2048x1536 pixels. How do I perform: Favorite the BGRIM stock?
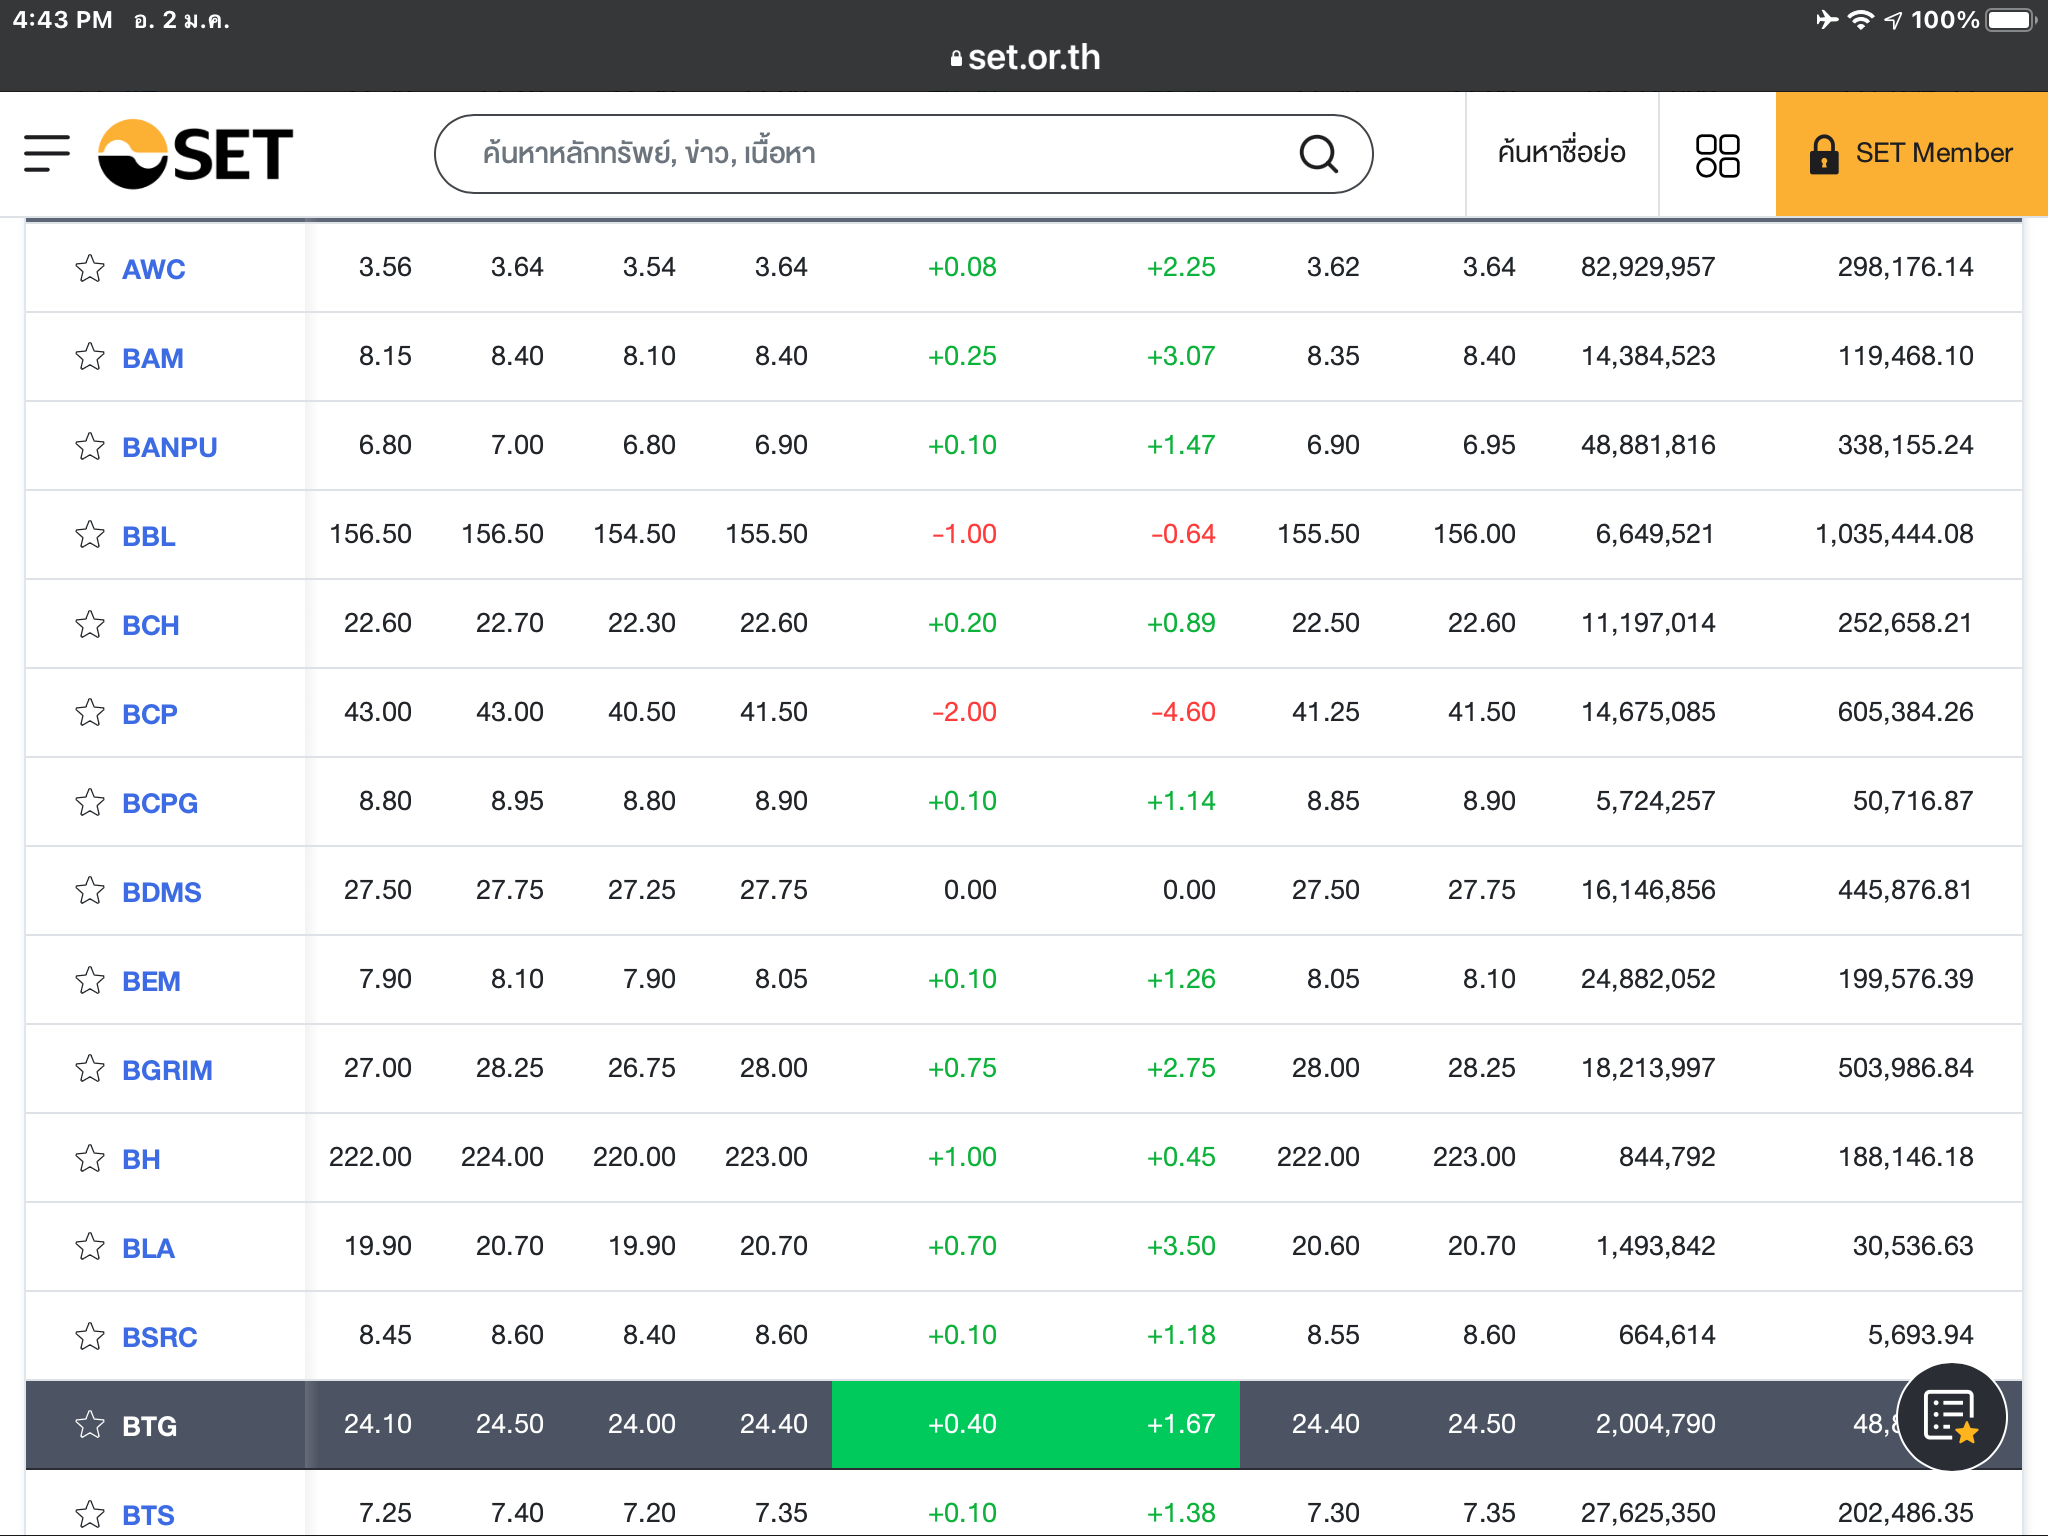pos(90,1069)
